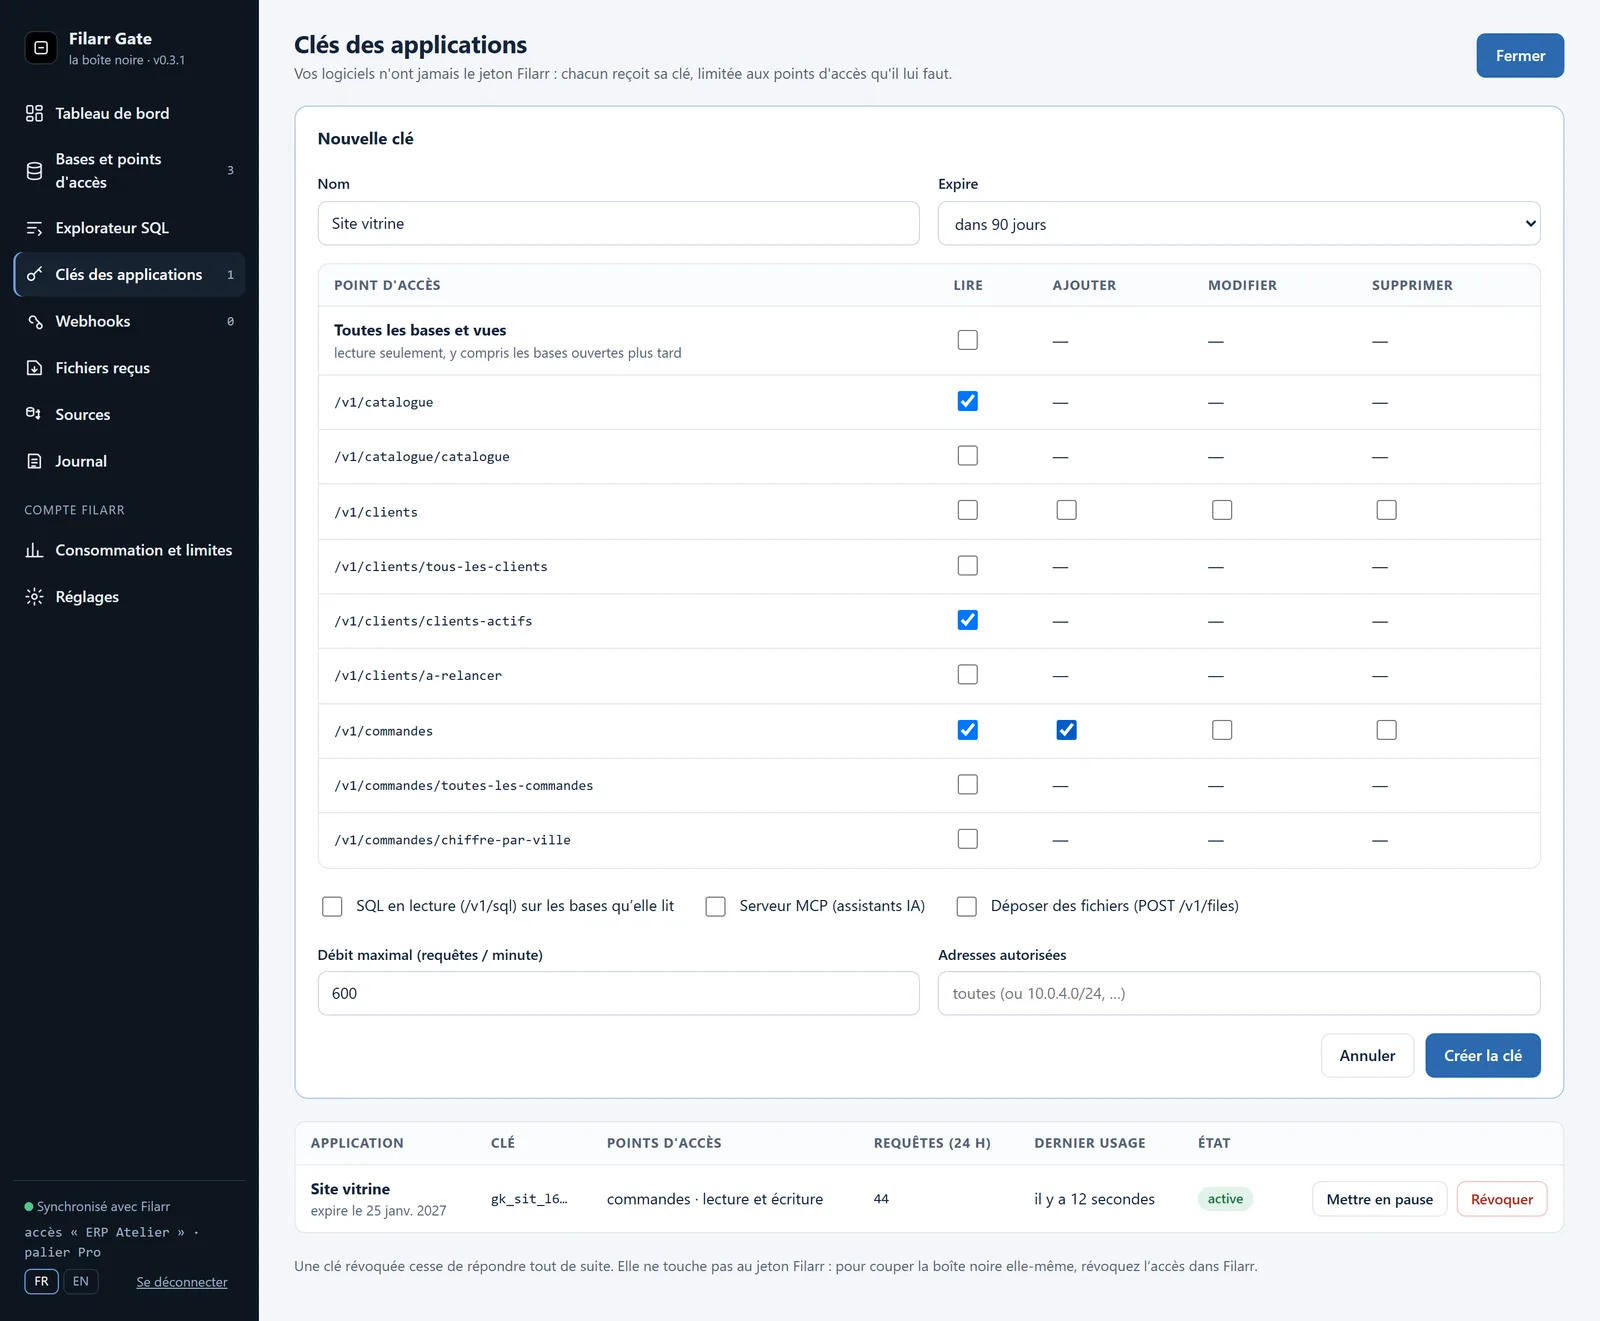Click the Explorateur SQL icon

click(34, 228)
